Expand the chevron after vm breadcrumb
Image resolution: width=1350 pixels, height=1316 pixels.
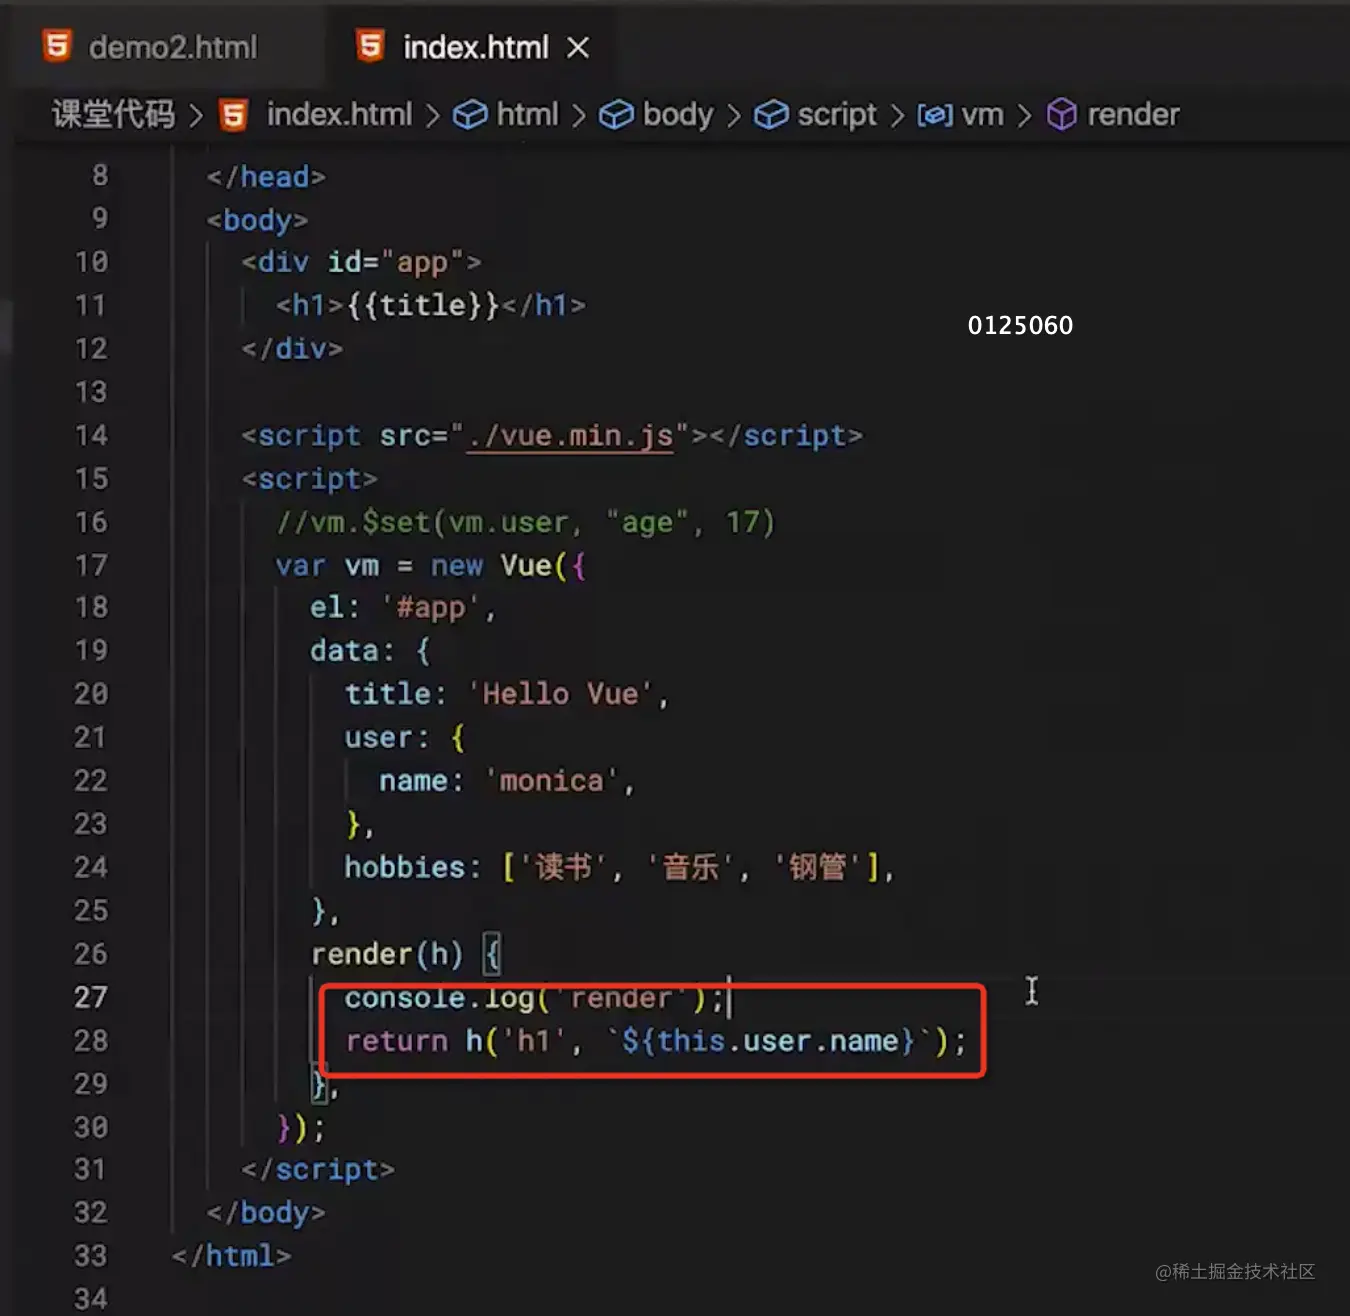(1024, 117)
